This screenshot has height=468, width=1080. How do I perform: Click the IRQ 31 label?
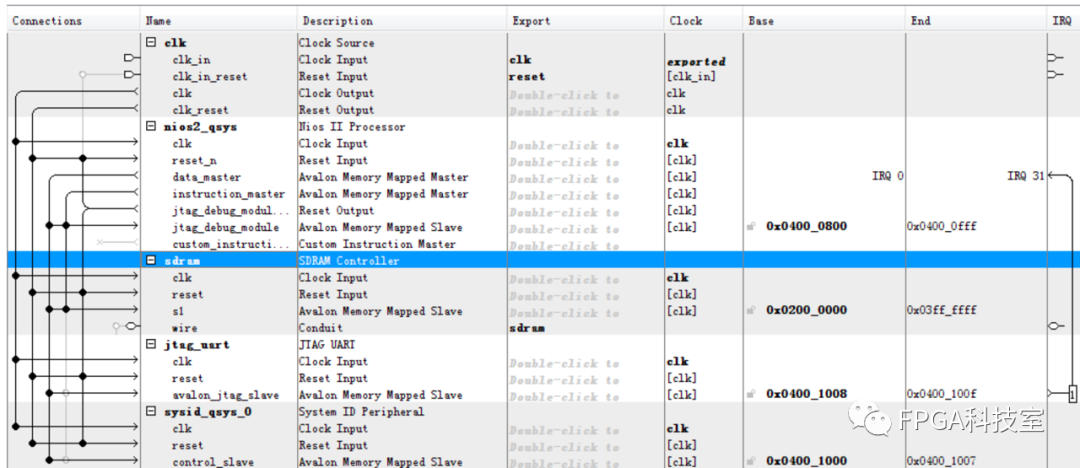click(x=1026, y=176)
